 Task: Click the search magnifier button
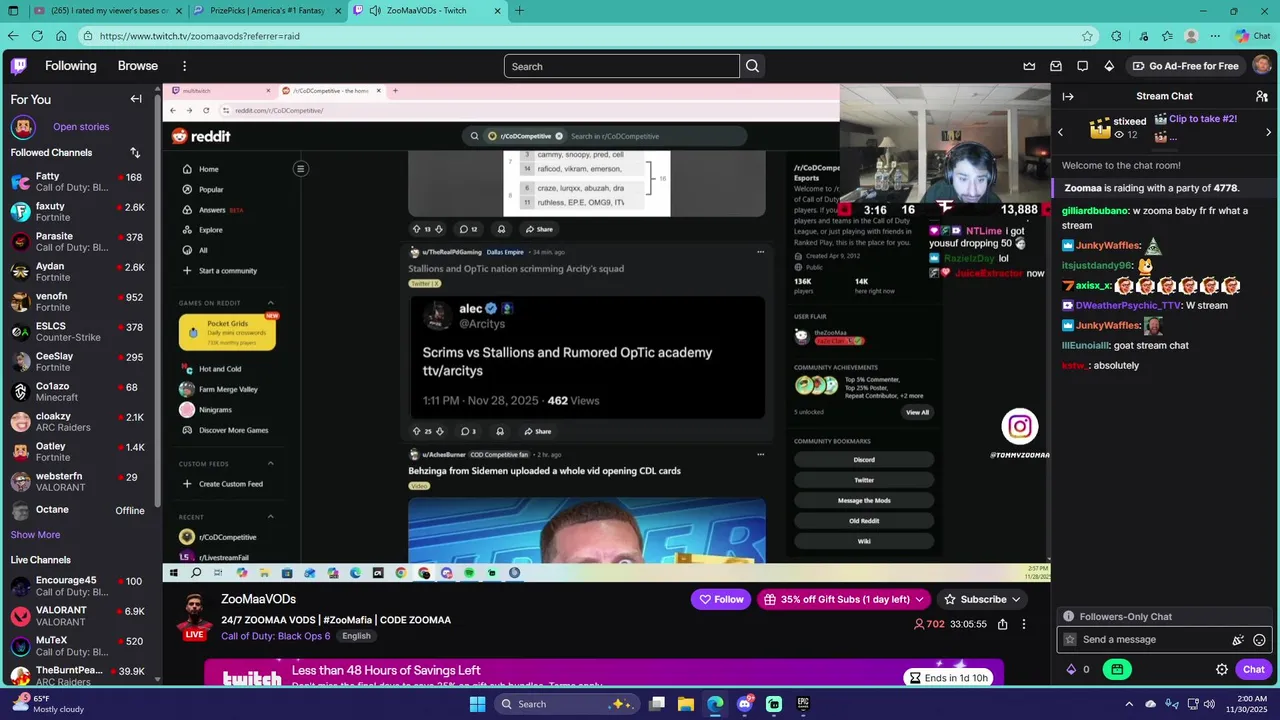[753, 66]
